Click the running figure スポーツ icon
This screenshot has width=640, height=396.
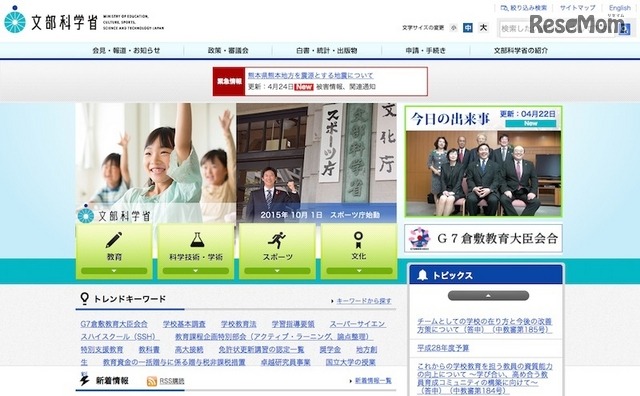click(277, 240)
